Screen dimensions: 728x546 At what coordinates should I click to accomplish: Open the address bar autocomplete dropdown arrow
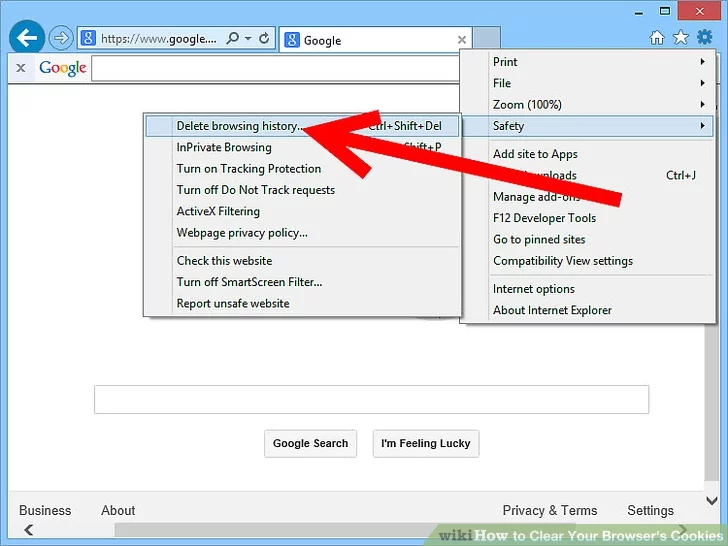248,38
